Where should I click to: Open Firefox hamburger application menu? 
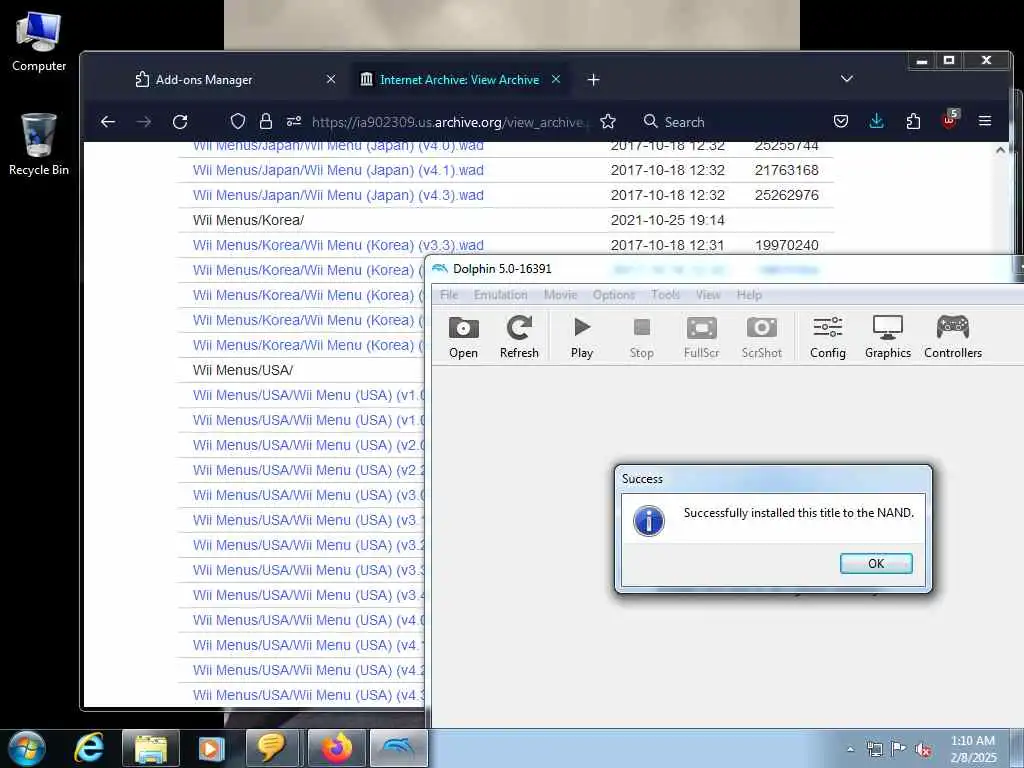(x=985, y=121)
